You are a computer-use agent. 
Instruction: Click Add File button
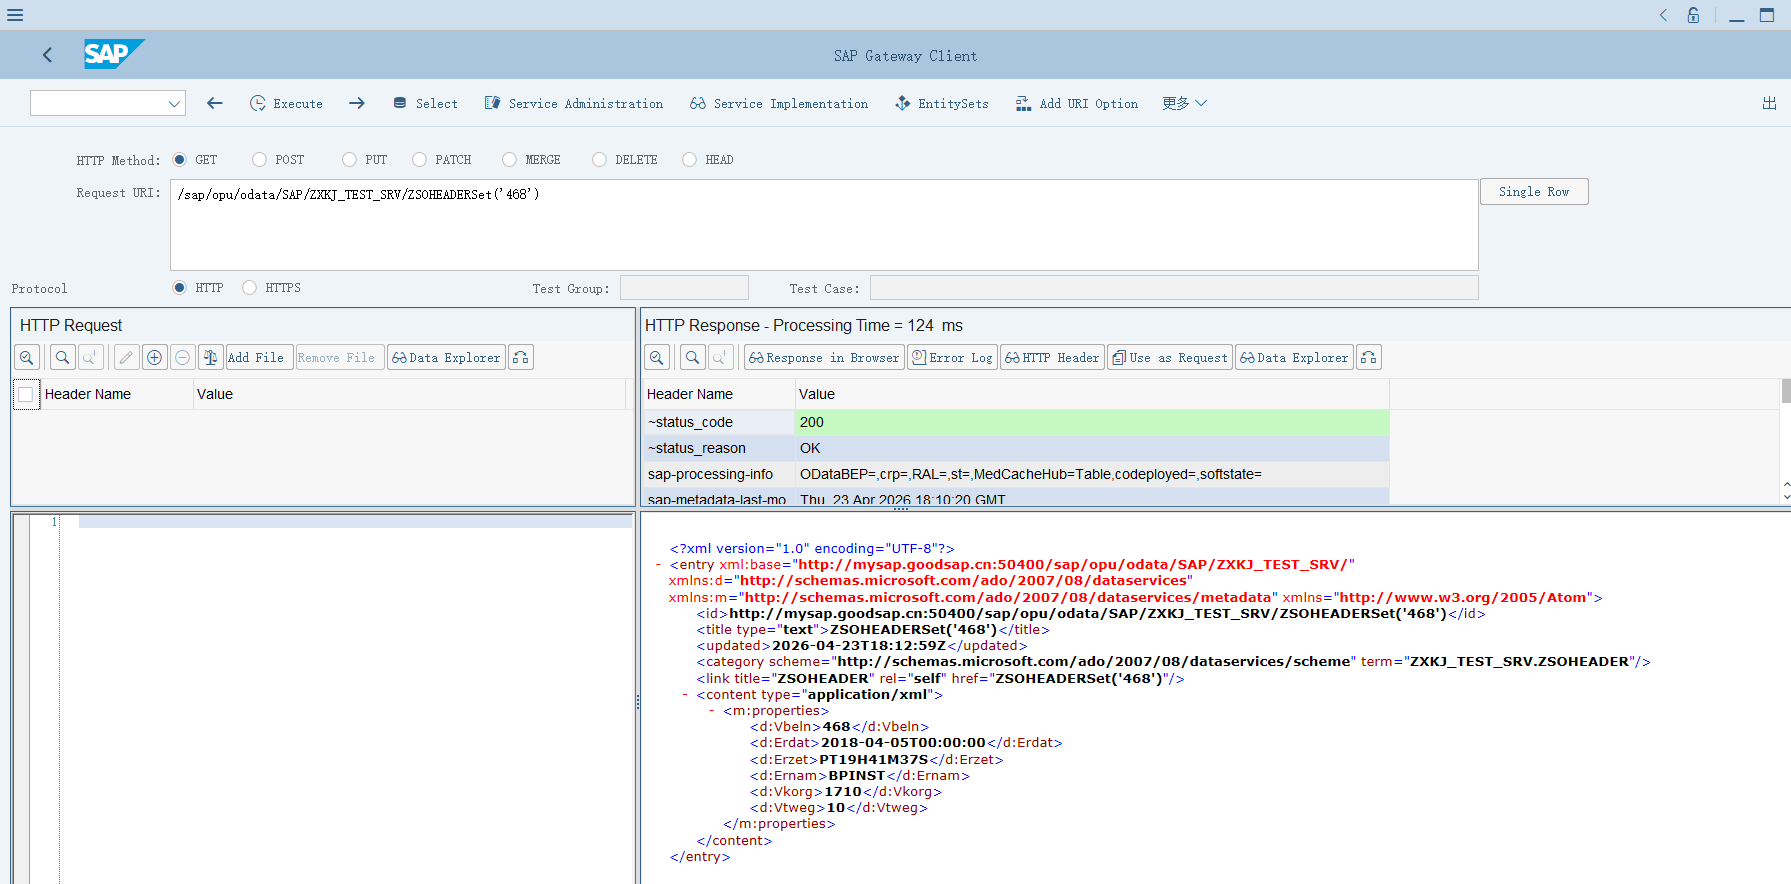(259, 357)
